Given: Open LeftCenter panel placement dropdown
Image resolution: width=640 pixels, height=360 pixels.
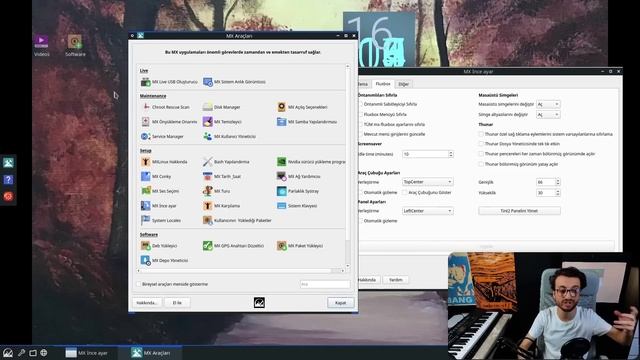Looking at the screenshot, I should (x=427, y=211).
